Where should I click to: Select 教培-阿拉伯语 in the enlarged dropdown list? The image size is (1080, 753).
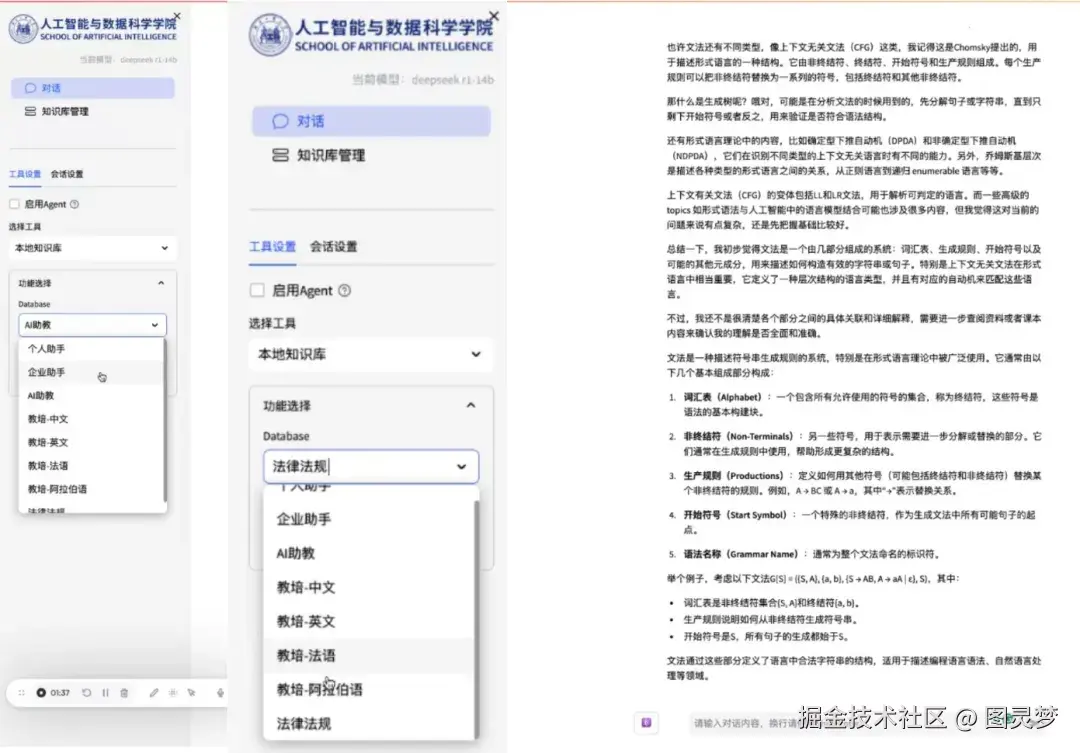(x=368, y=690)
